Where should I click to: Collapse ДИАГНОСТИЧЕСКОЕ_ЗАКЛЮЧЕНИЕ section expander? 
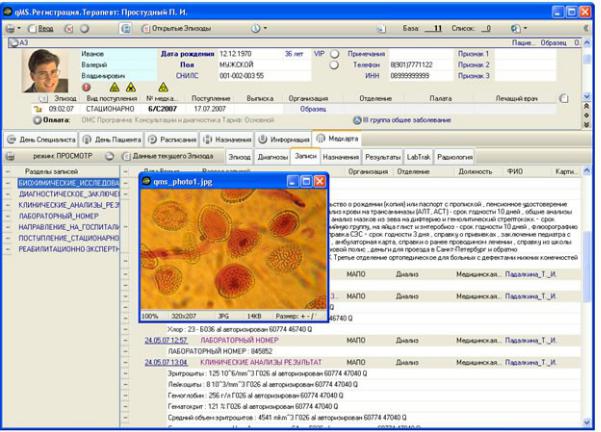click(8, 194)
